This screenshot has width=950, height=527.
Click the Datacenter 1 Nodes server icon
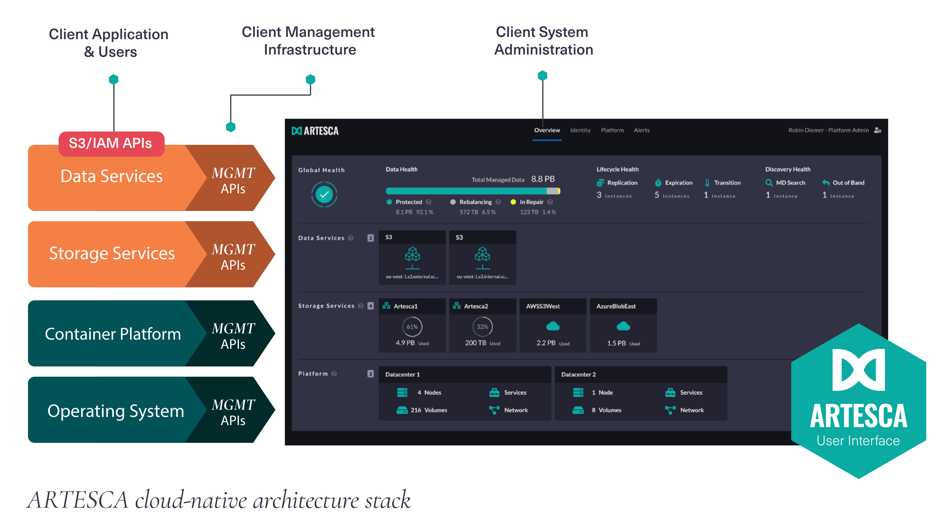click(x=402, y=393)
